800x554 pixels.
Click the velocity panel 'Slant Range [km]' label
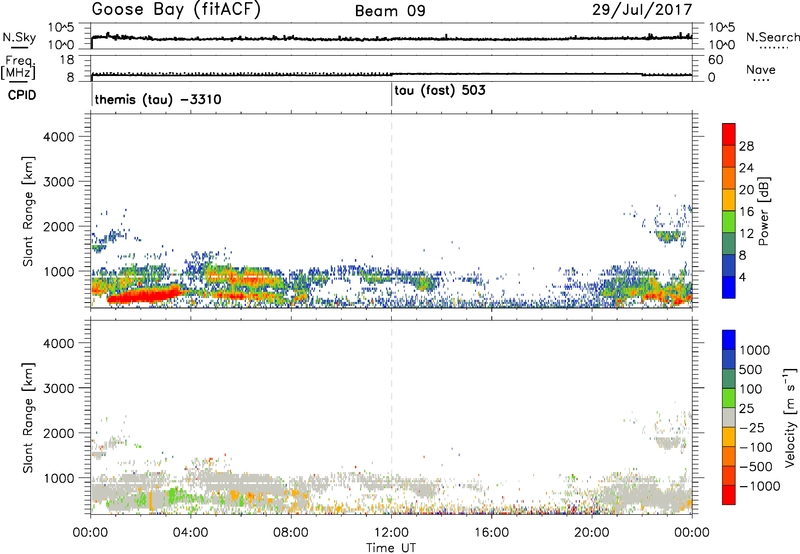[x=28, y=418]
